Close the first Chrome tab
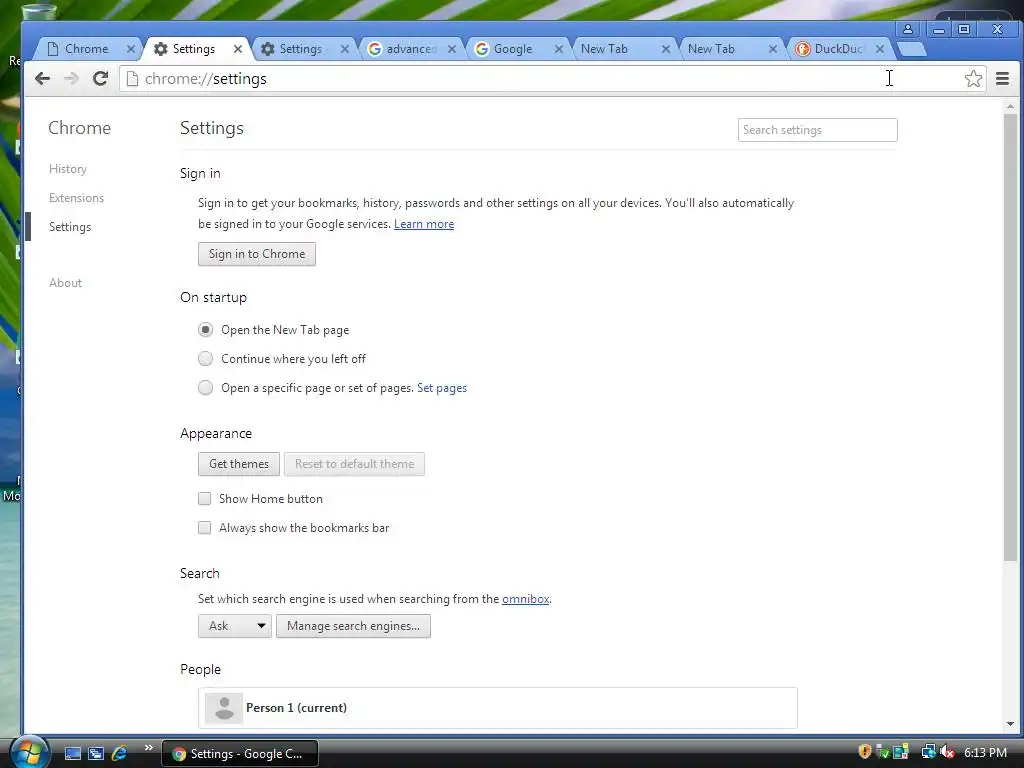1024x768 pixels. (x=131, y=49)
